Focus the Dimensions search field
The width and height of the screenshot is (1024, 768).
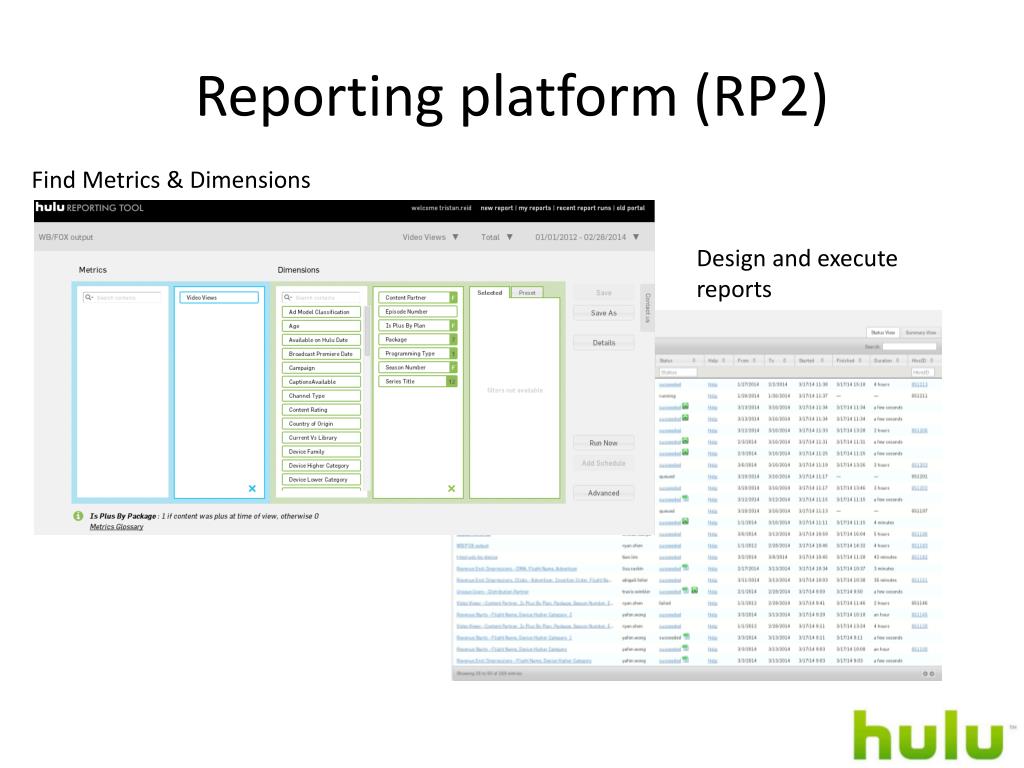(321, 298)
